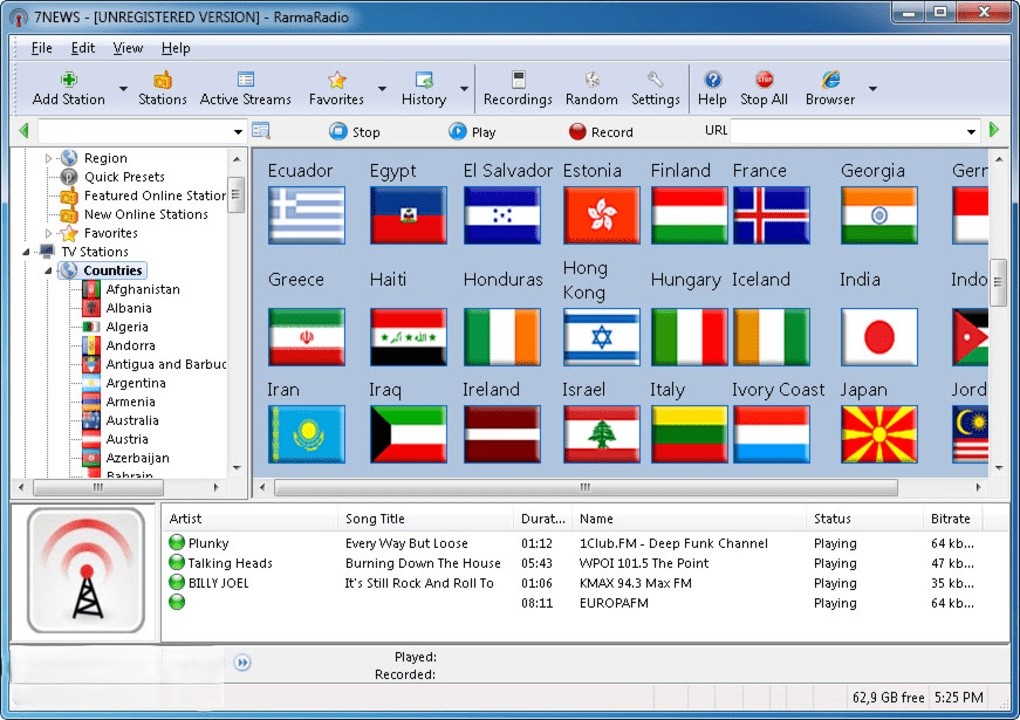Open Settings from the toolbar icon
The height and width of the screenshot is (720, 1020).
[655, 80]
